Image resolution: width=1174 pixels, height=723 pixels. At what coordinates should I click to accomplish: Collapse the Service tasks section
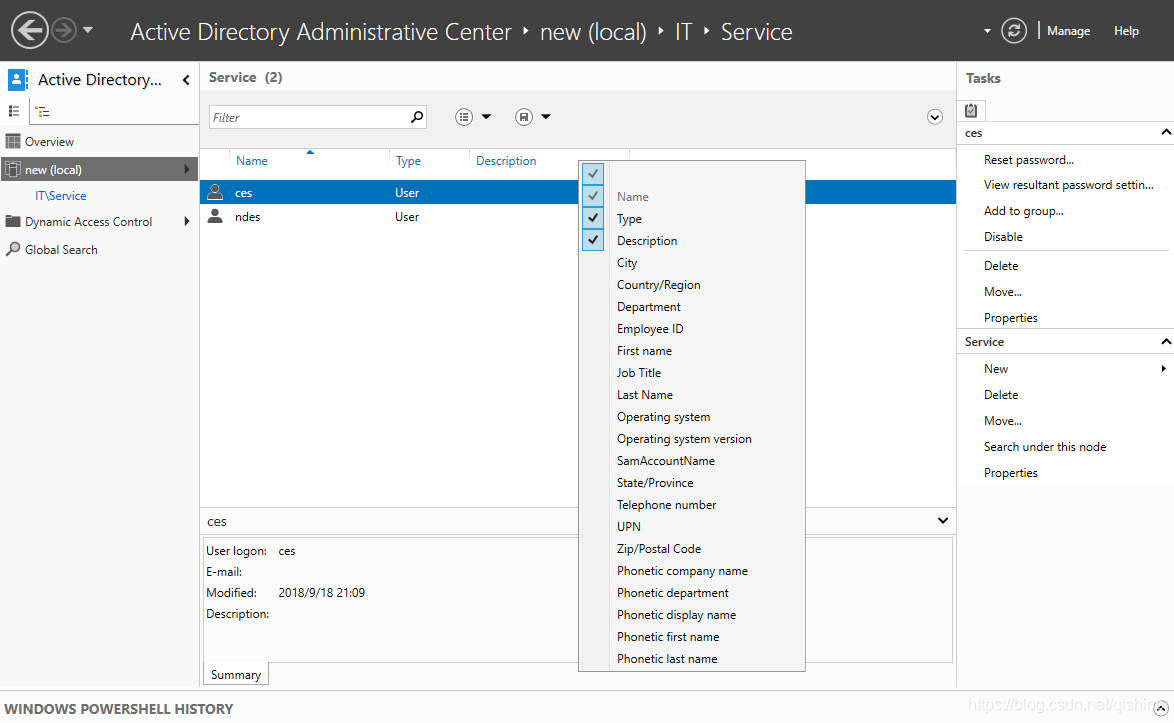(x=1166, y=341)
